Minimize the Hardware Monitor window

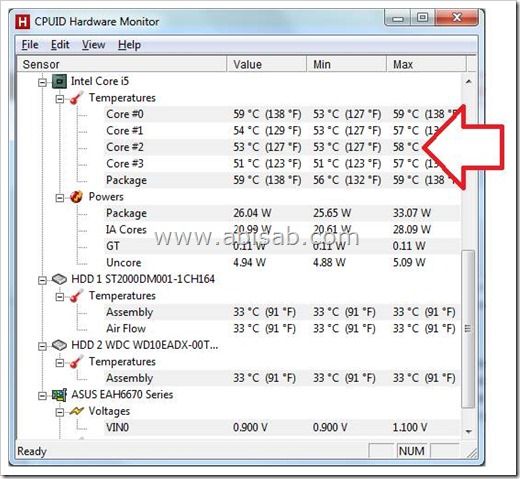(398, 18)
